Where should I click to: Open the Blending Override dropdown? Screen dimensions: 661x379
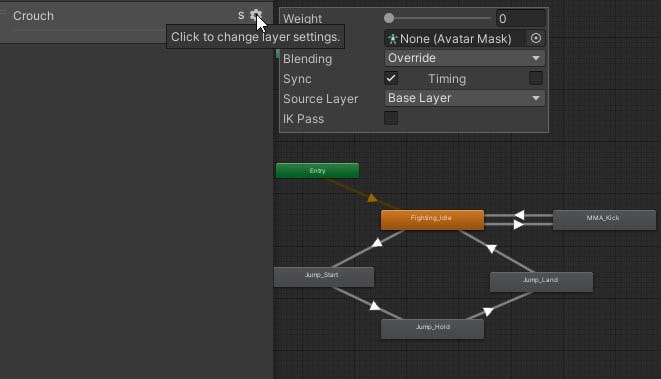click(x=465, y=58)
